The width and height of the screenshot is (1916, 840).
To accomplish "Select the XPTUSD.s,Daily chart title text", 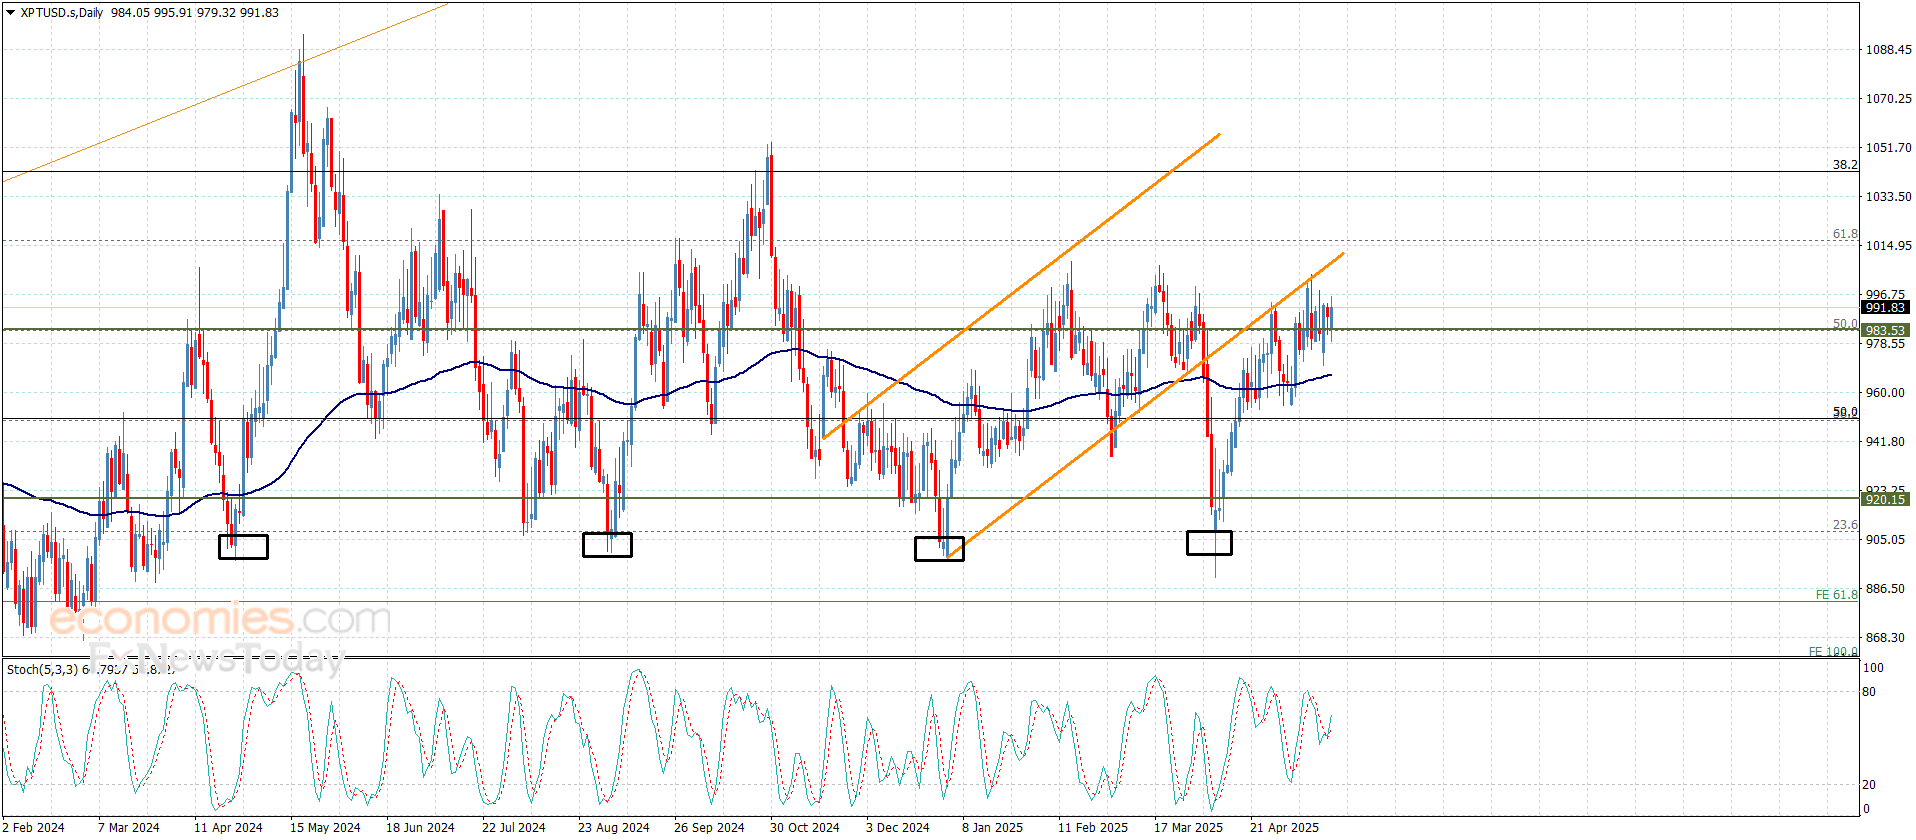I will click(x=62, y=13).
